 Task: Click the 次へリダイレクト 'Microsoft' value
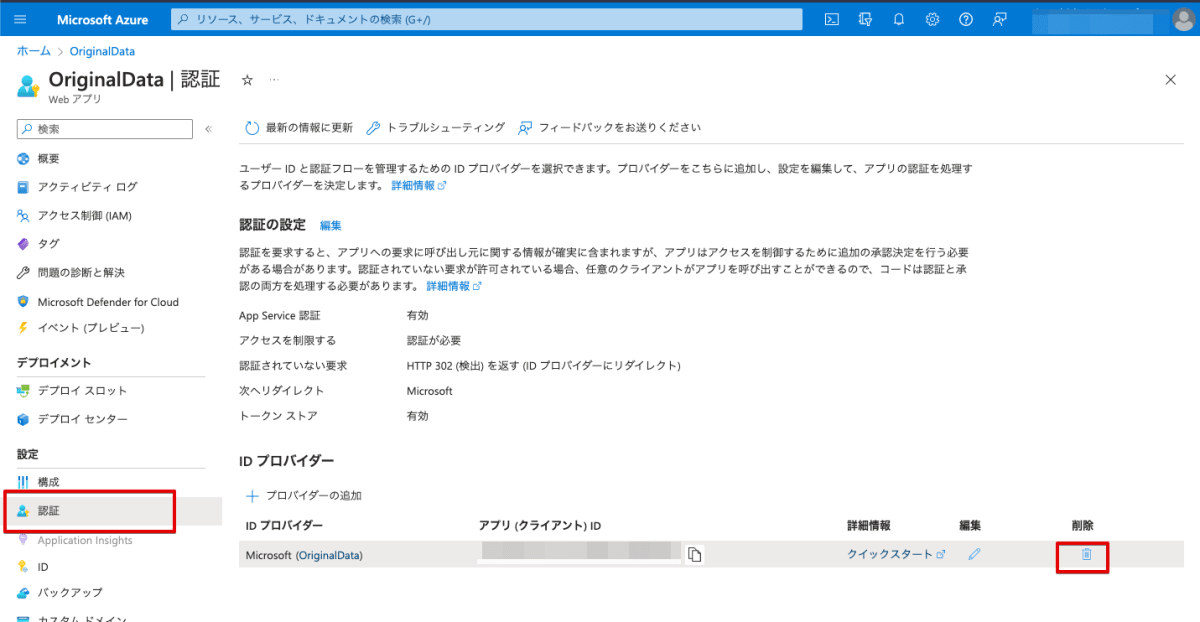point(430,391)
